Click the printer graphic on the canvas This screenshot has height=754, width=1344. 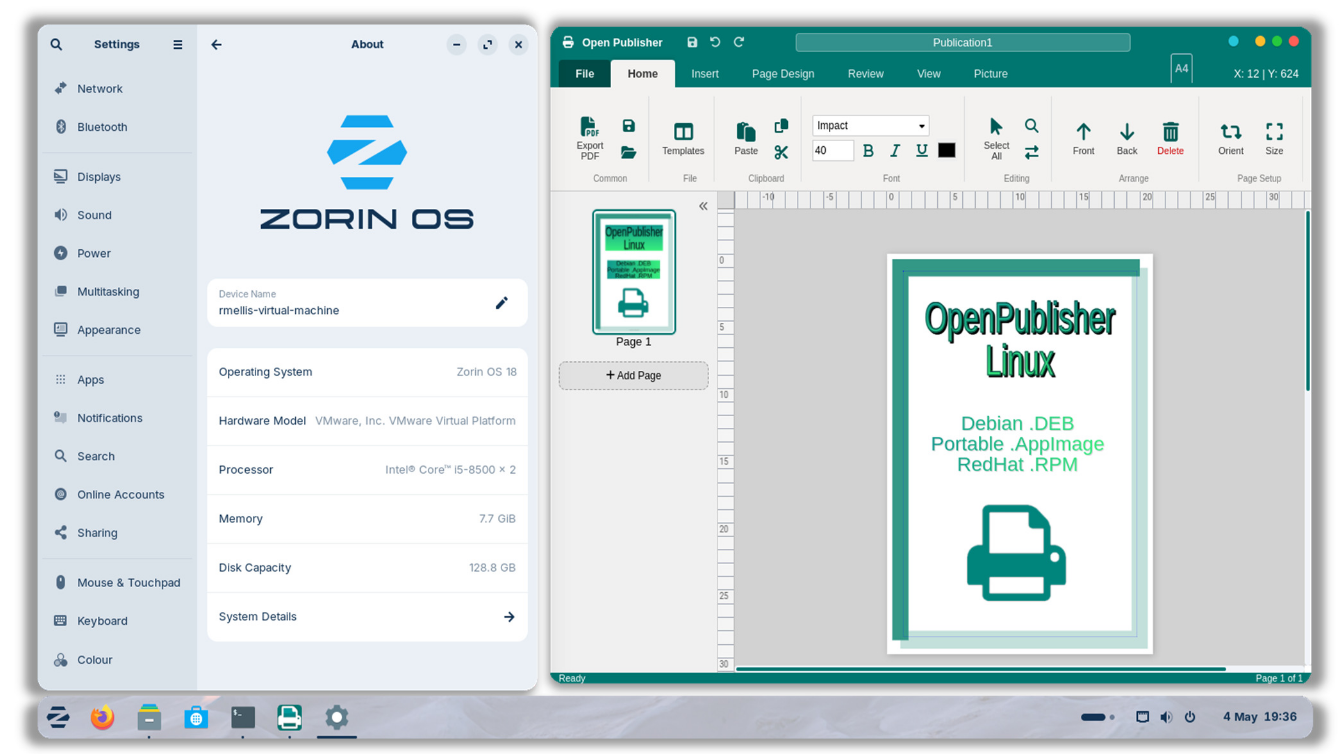click(x=1017, y=553)
